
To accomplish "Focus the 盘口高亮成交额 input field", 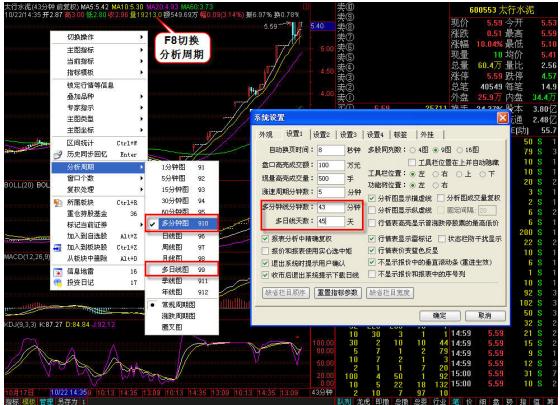I will coord(331,165).
